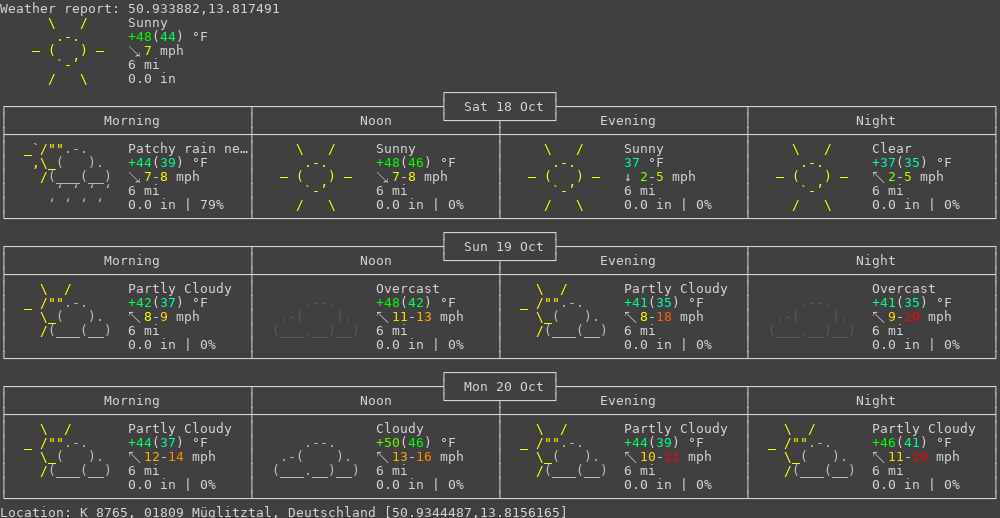Click the Weather report coordinates line at the top
Viewport: 1000px width, 518px height.
pyautogui.click(x=140, y=9)
